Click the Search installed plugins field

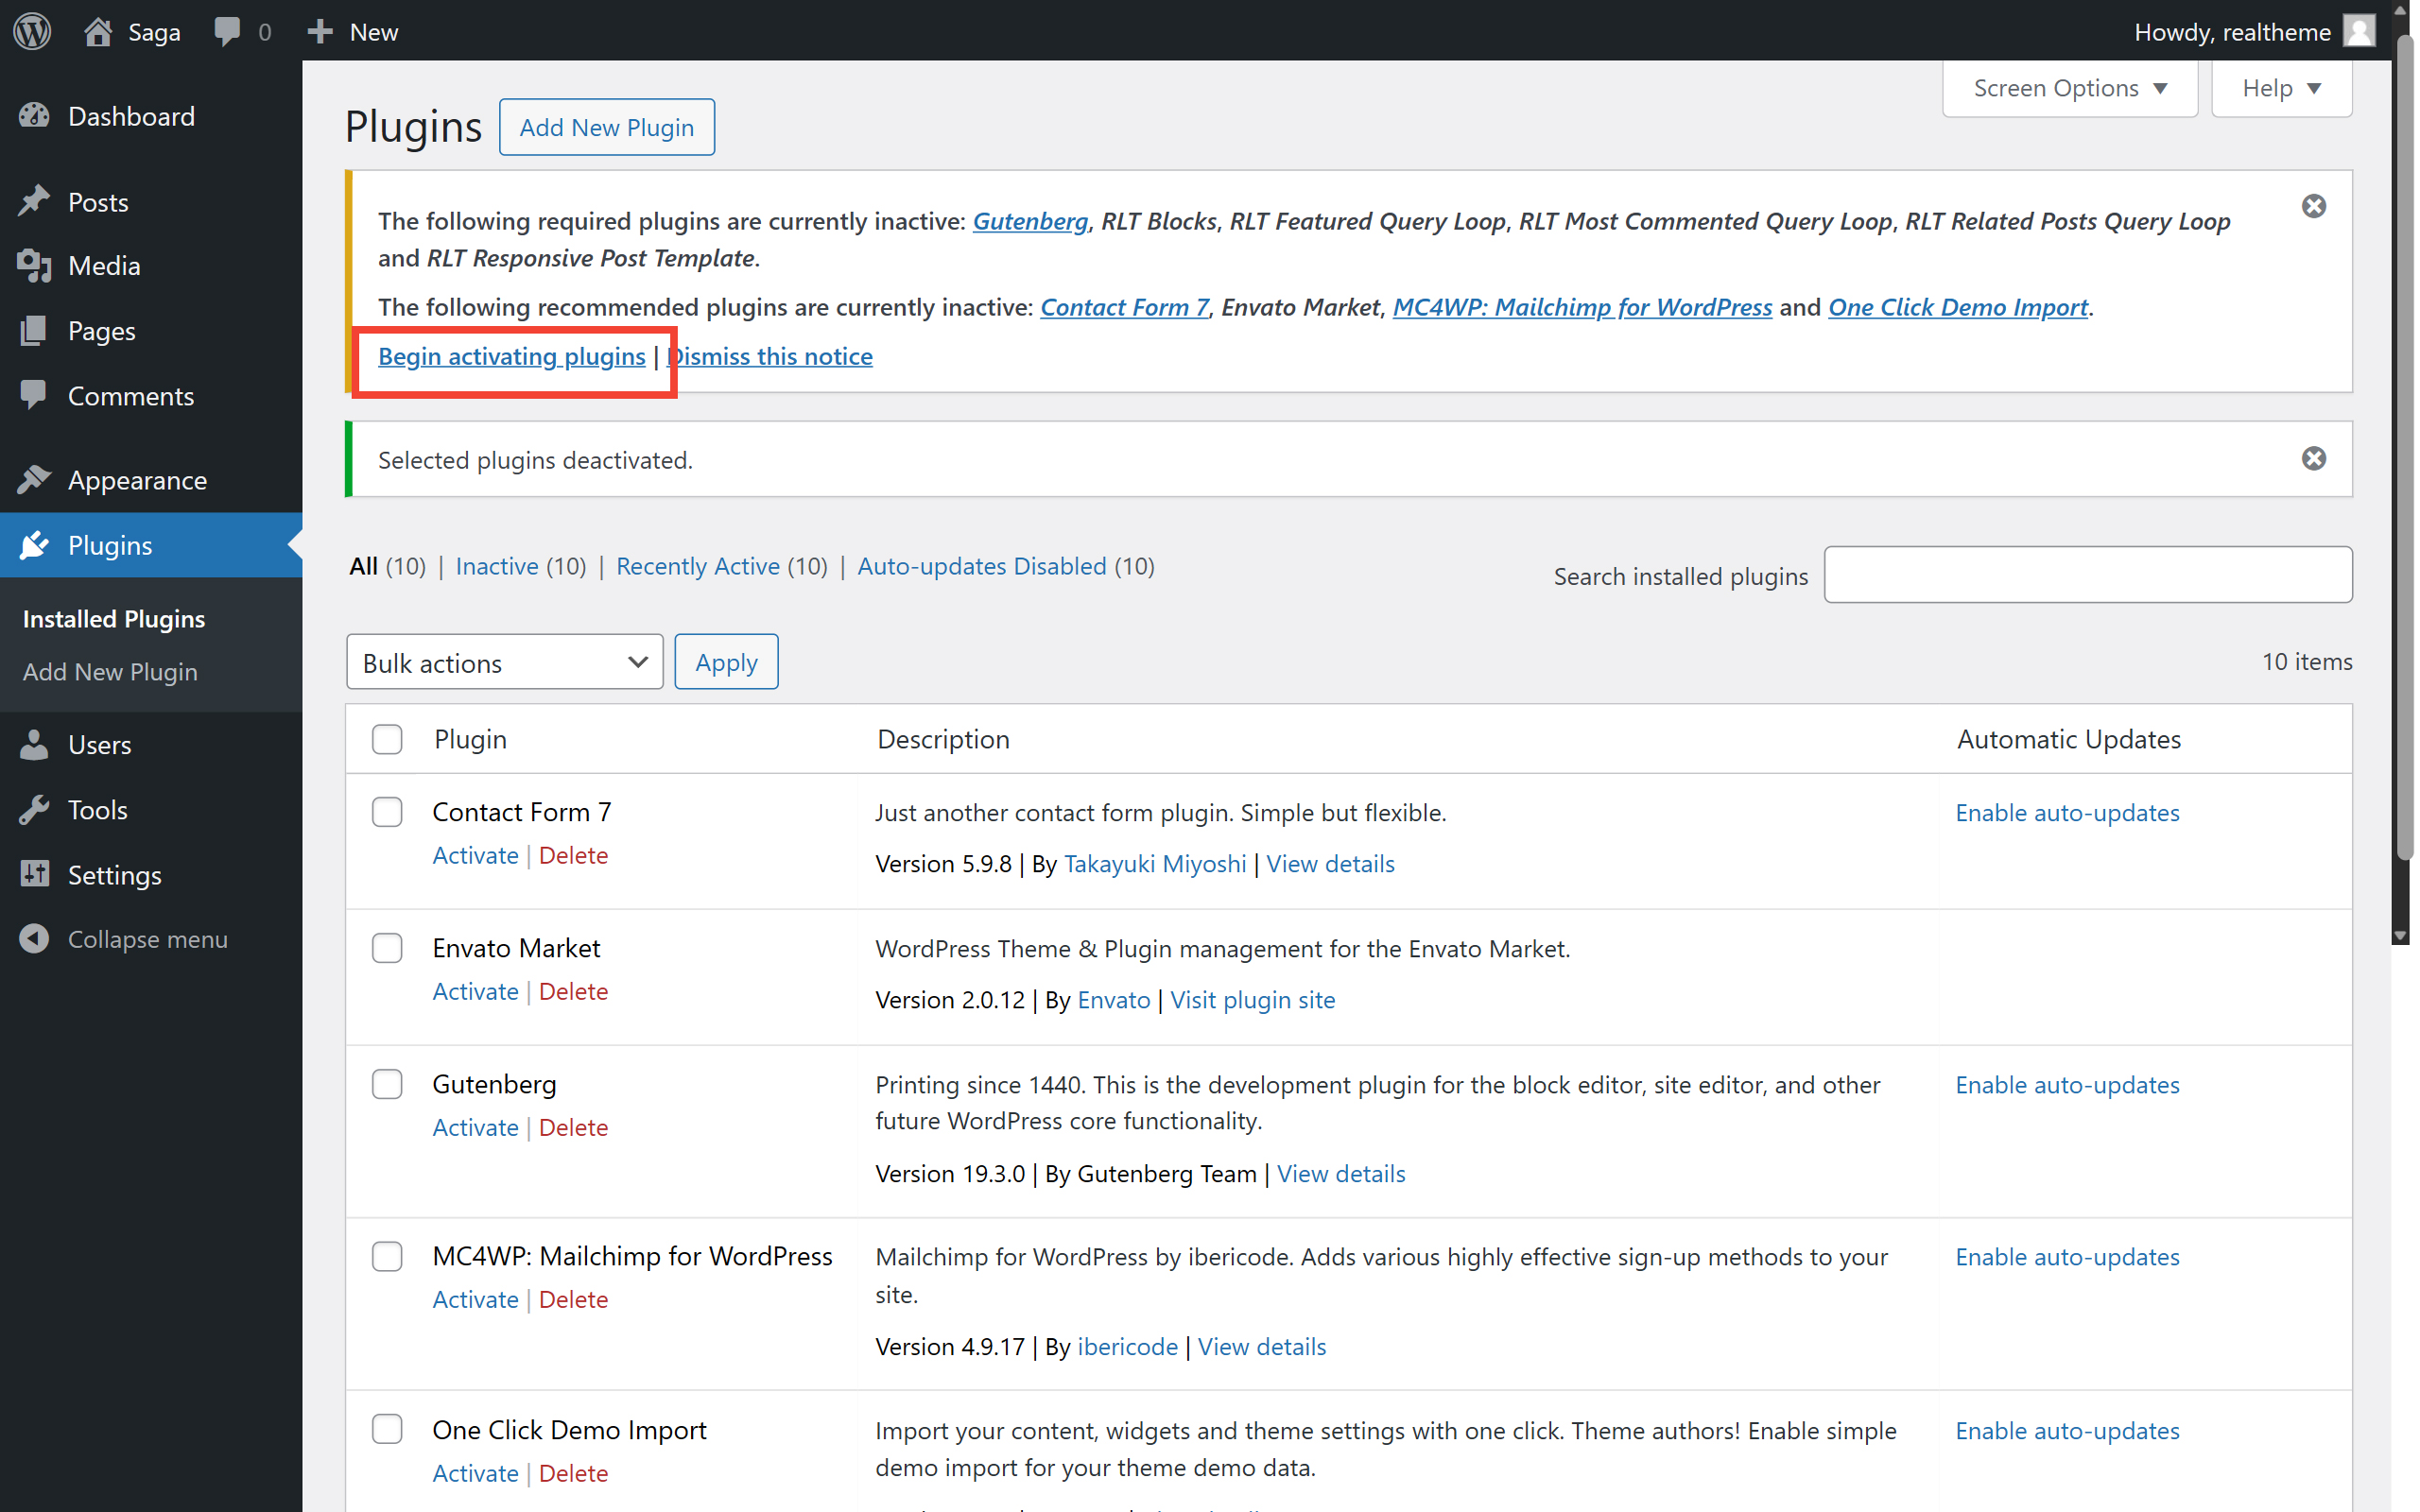(x=2087, y=575)
